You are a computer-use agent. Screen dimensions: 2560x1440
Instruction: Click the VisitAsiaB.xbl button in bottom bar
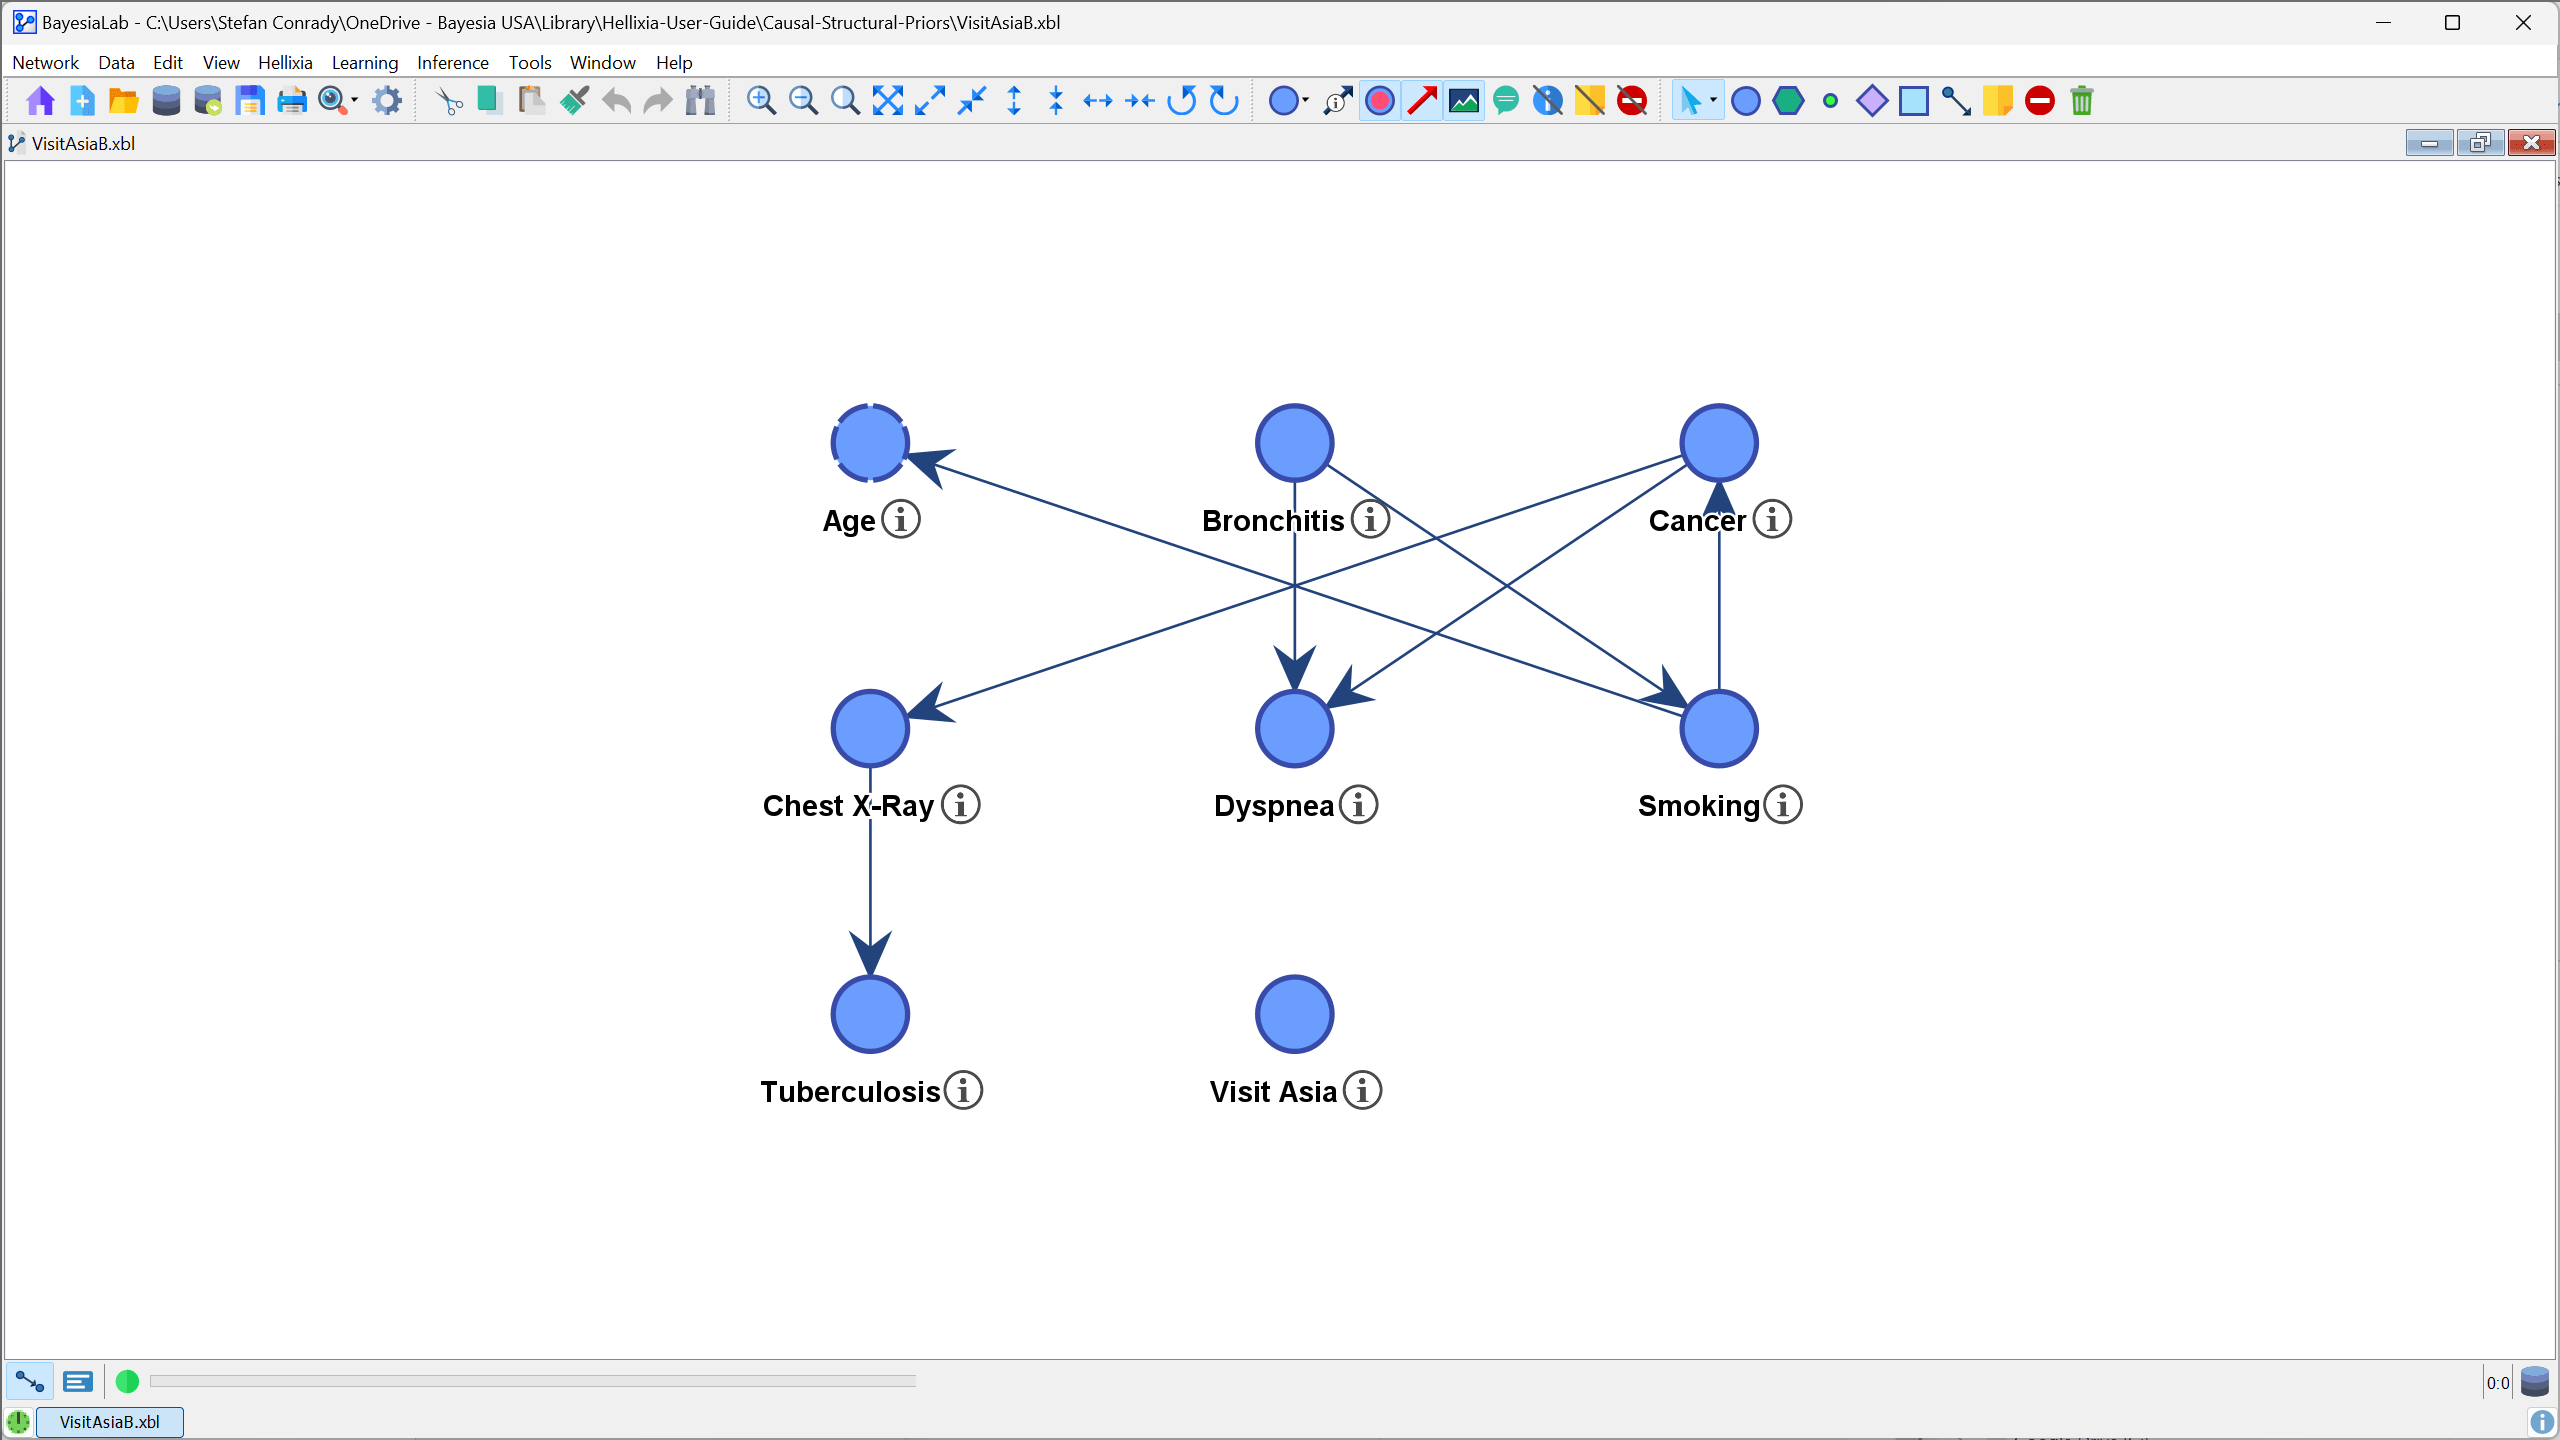click(x=110, y=1422)
